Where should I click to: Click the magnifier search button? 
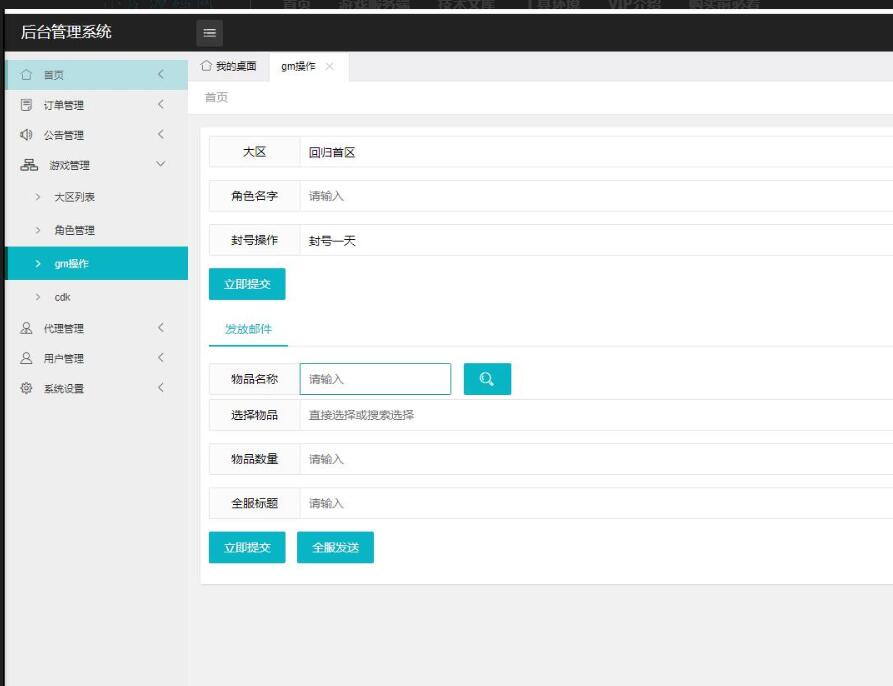point(487,379)
